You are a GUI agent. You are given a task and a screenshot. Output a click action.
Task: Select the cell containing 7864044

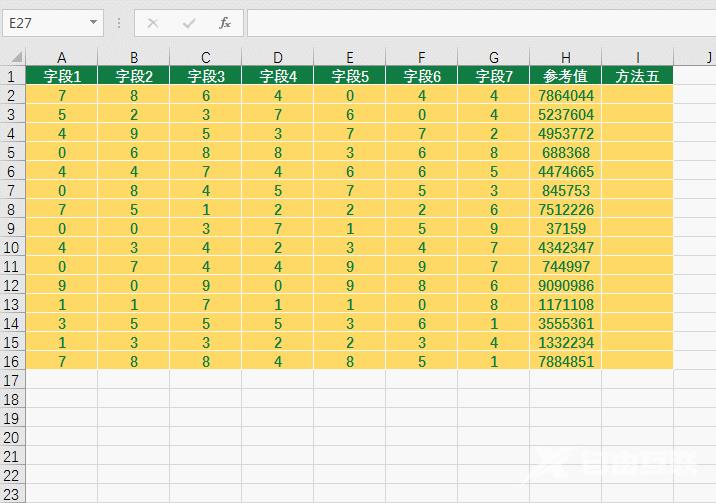[x=566, y=95]
